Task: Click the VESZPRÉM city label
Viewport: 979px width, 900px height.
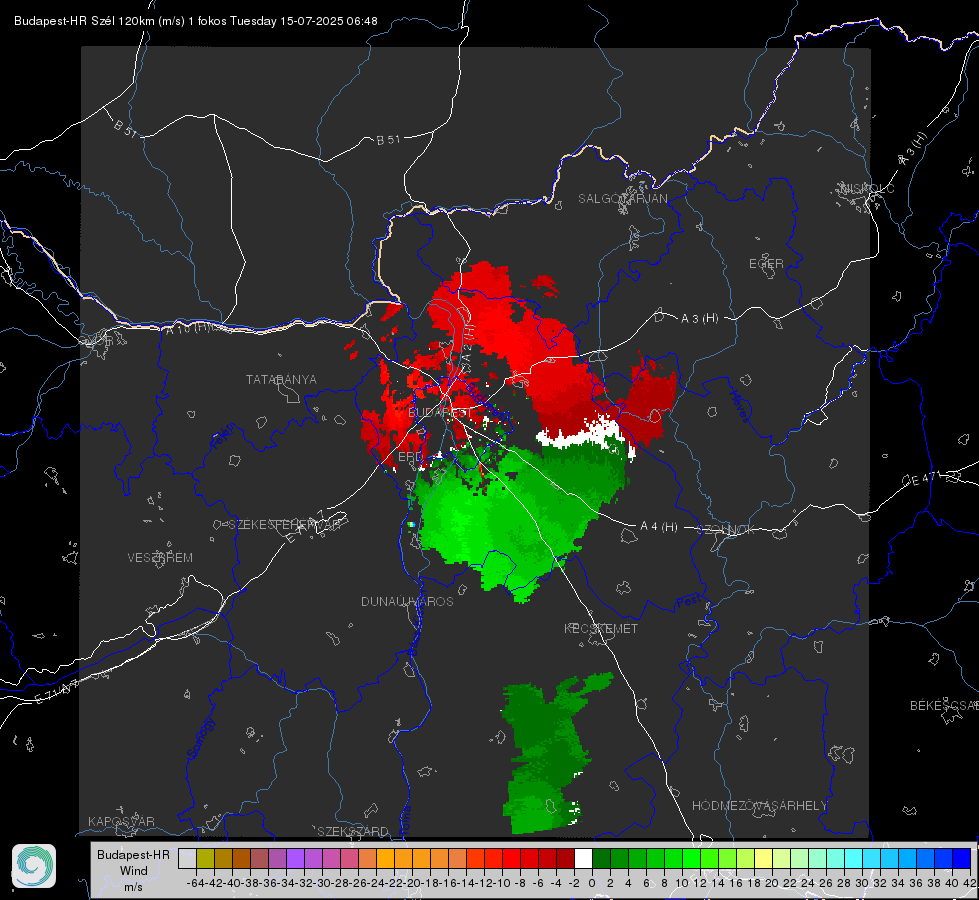Action: pos(160,558)
